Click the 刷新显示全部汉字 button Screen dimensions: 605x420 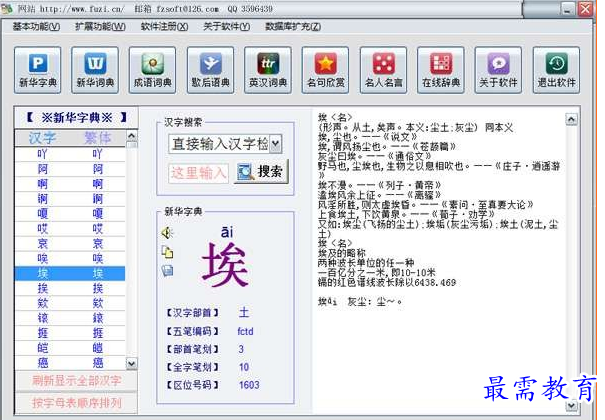[x=76, y=381]
